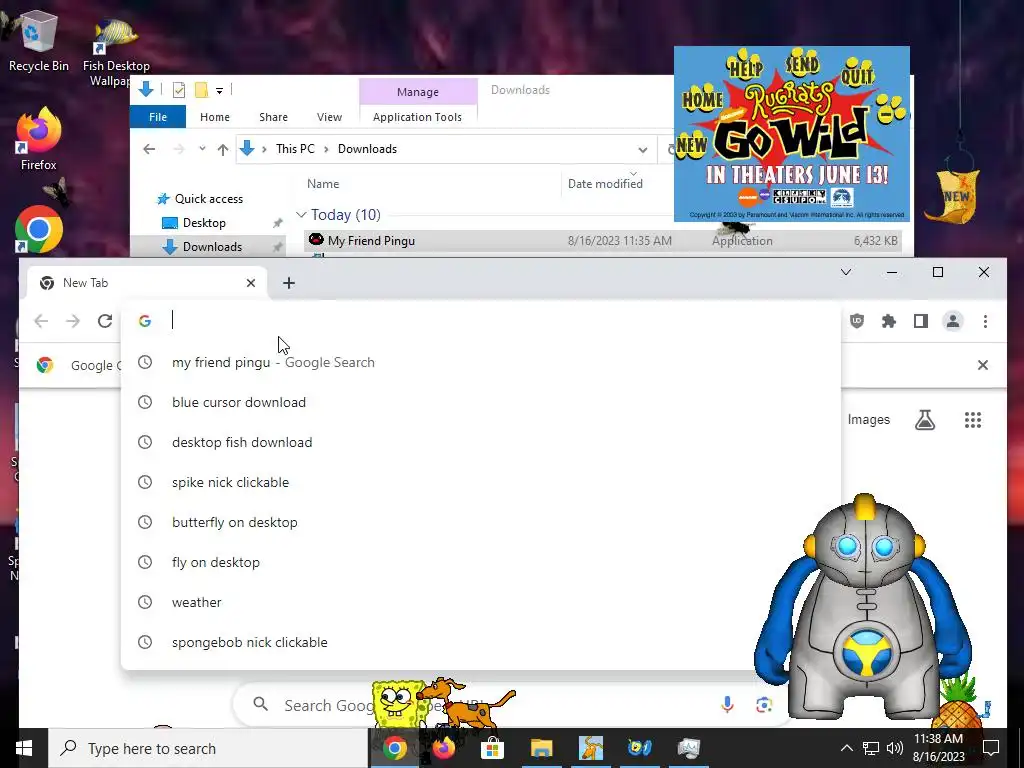Select suggestion 'fly on desktop'
Viewport: 1024px width, 768px height.
pos(481,562)
